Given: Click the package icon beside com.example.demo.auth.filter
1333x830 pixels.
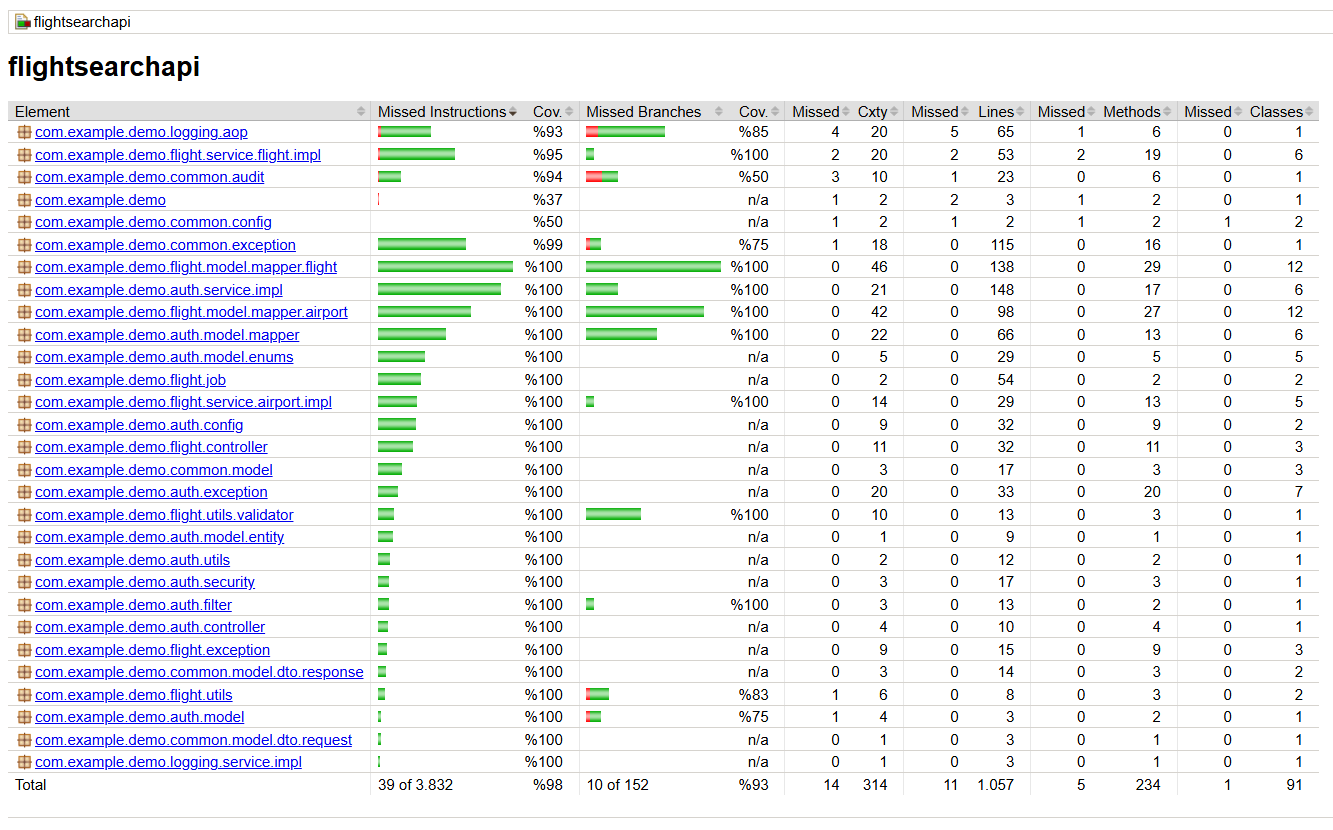Looking at the screenshot, I should pyautogui.click(x=24, y=605).
